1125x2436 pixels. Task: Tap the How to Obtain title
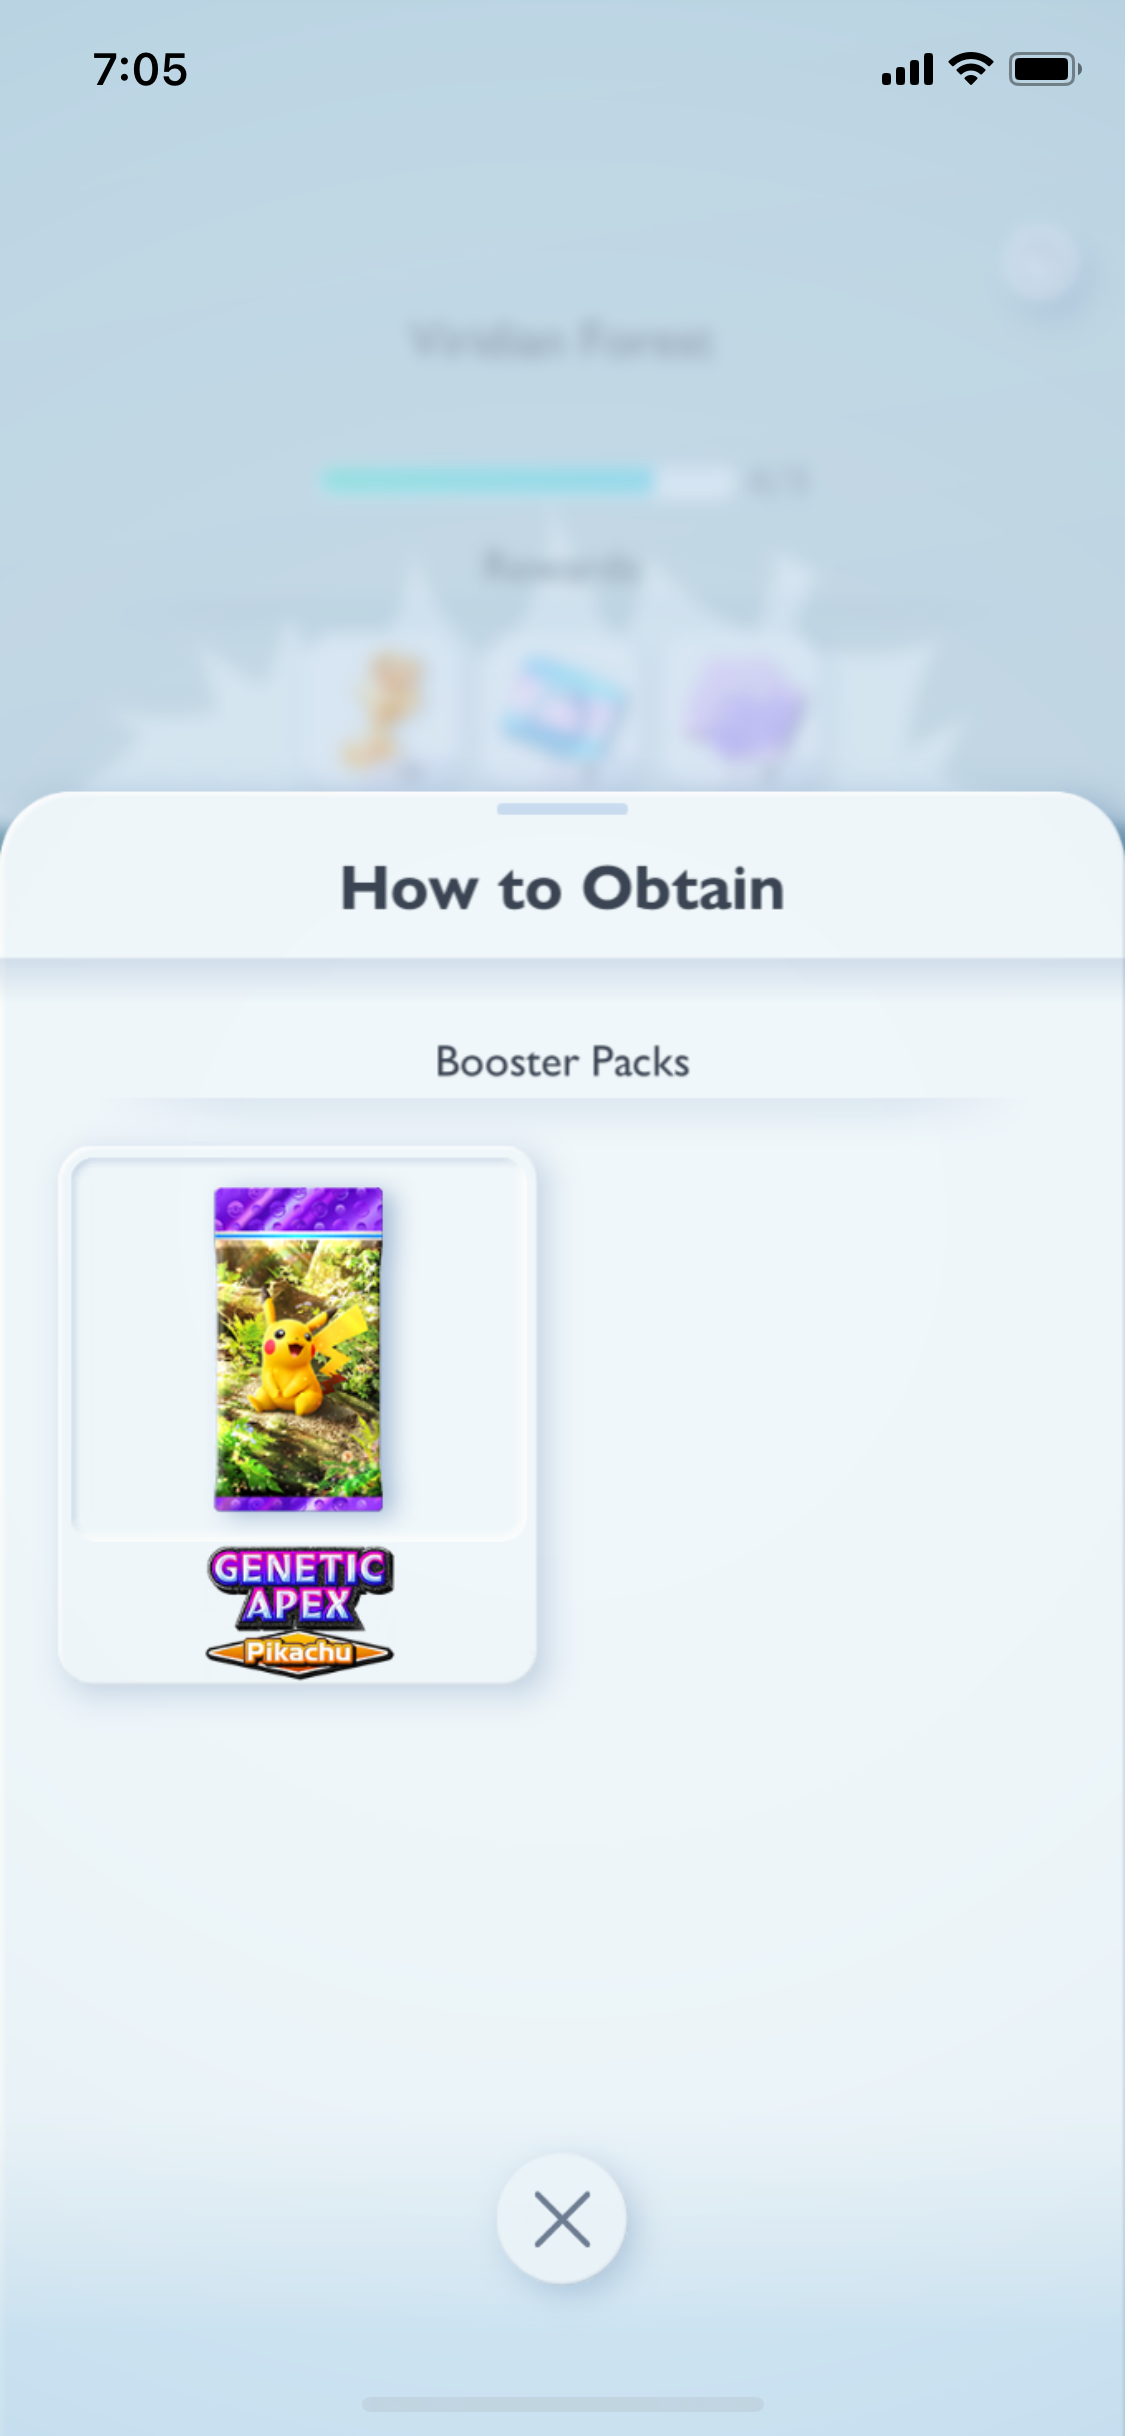tap(562, 888)
